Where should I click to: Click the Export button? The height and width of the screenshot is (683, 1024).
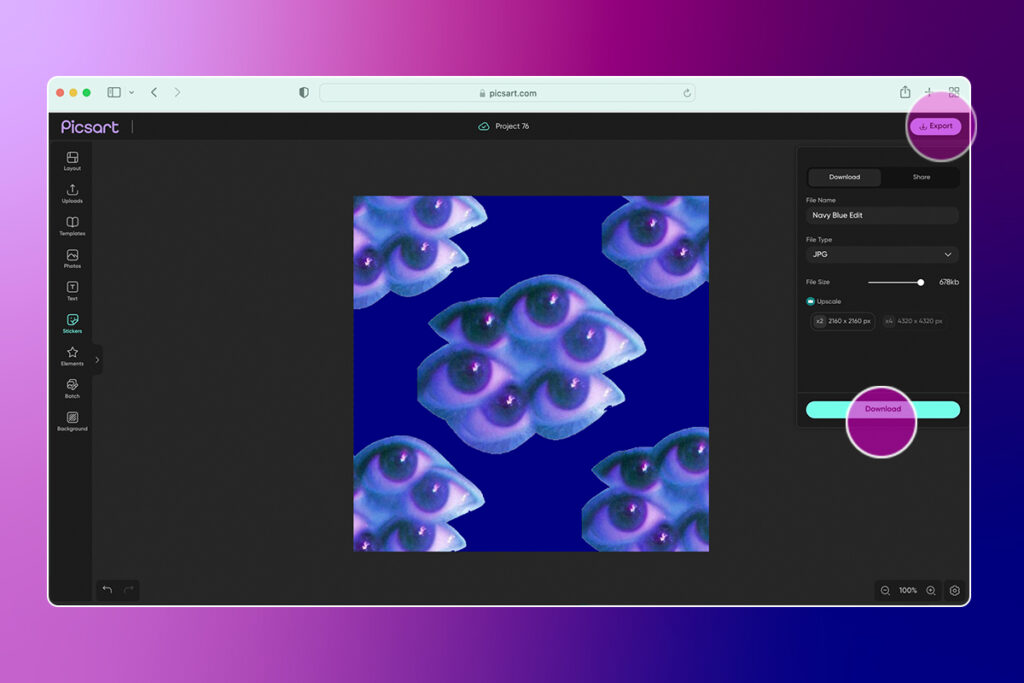pos(935,126)
